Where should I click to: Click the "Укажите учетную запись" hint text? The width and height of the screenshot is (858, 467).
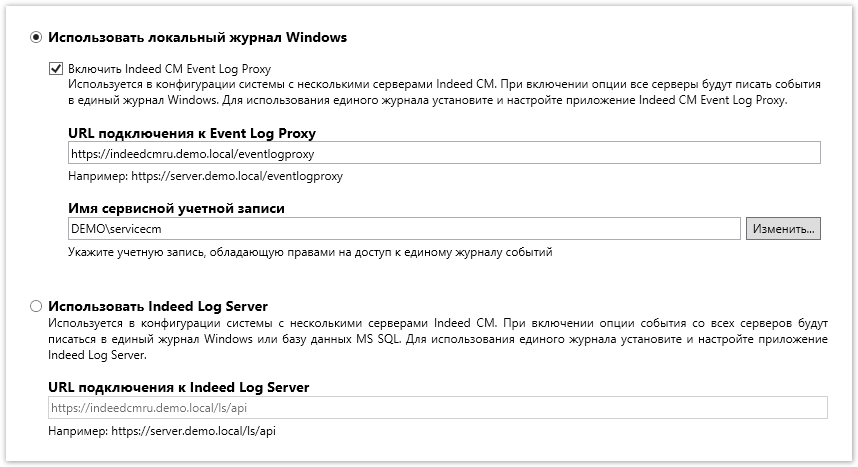pyautogui.click(x=310, y=253)
